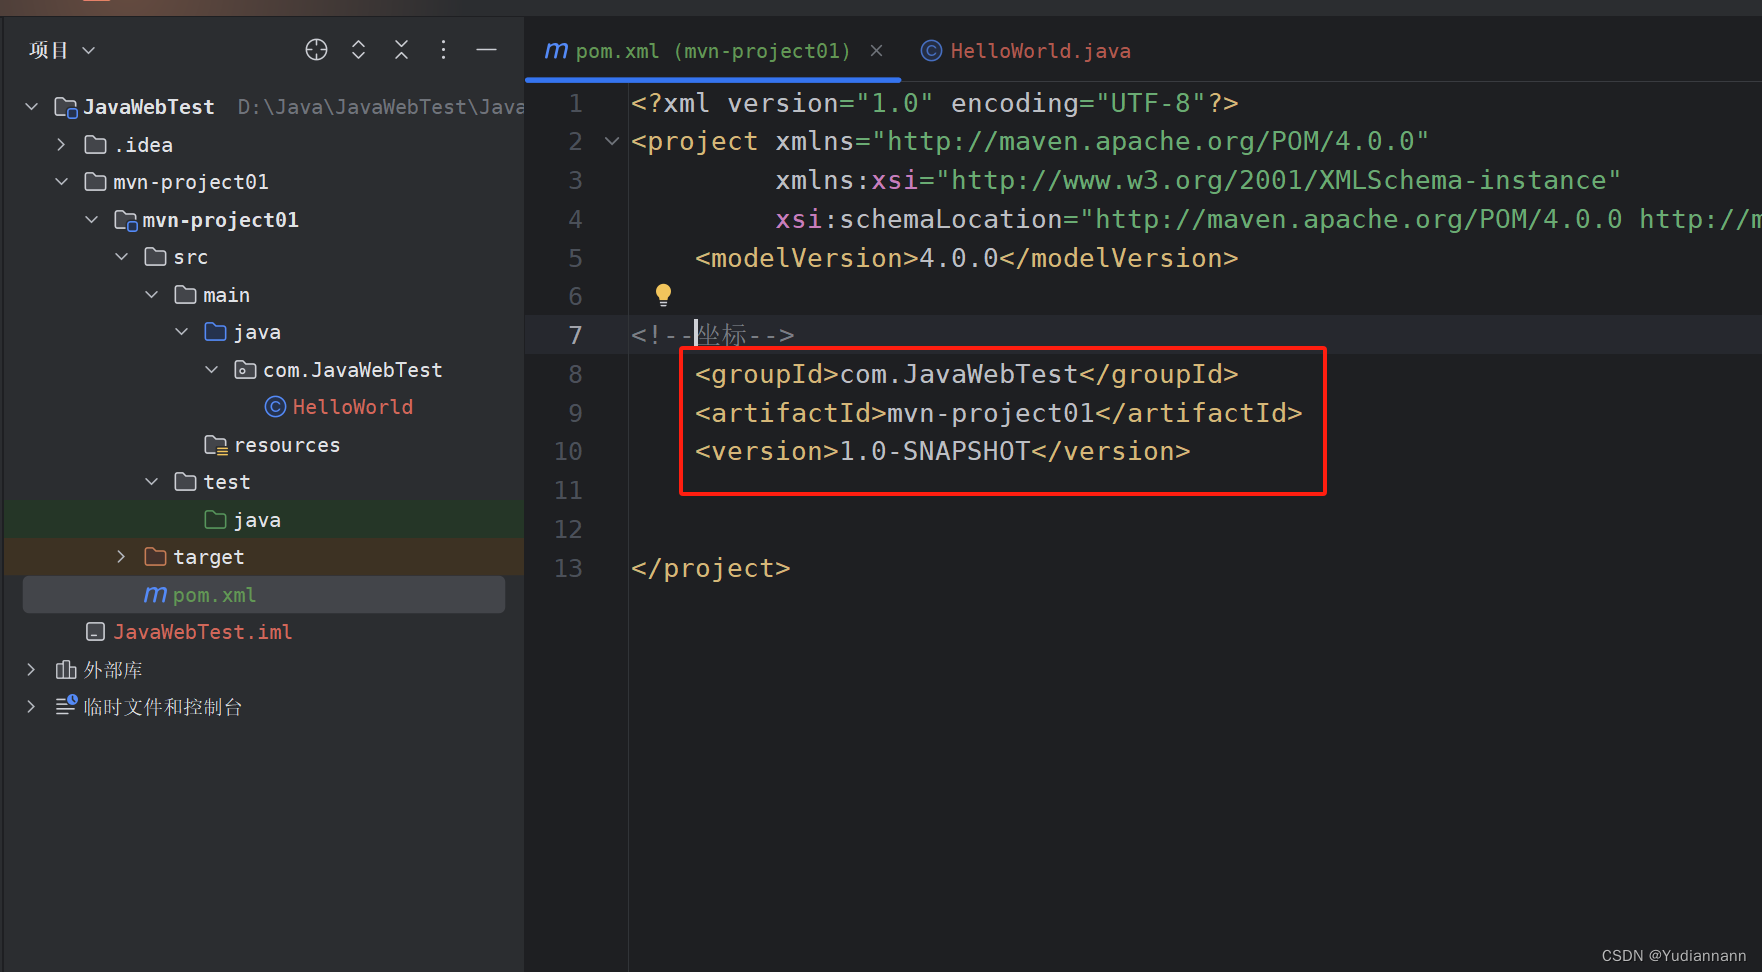Click the Maven icon on the pom.xml tab

556,50
